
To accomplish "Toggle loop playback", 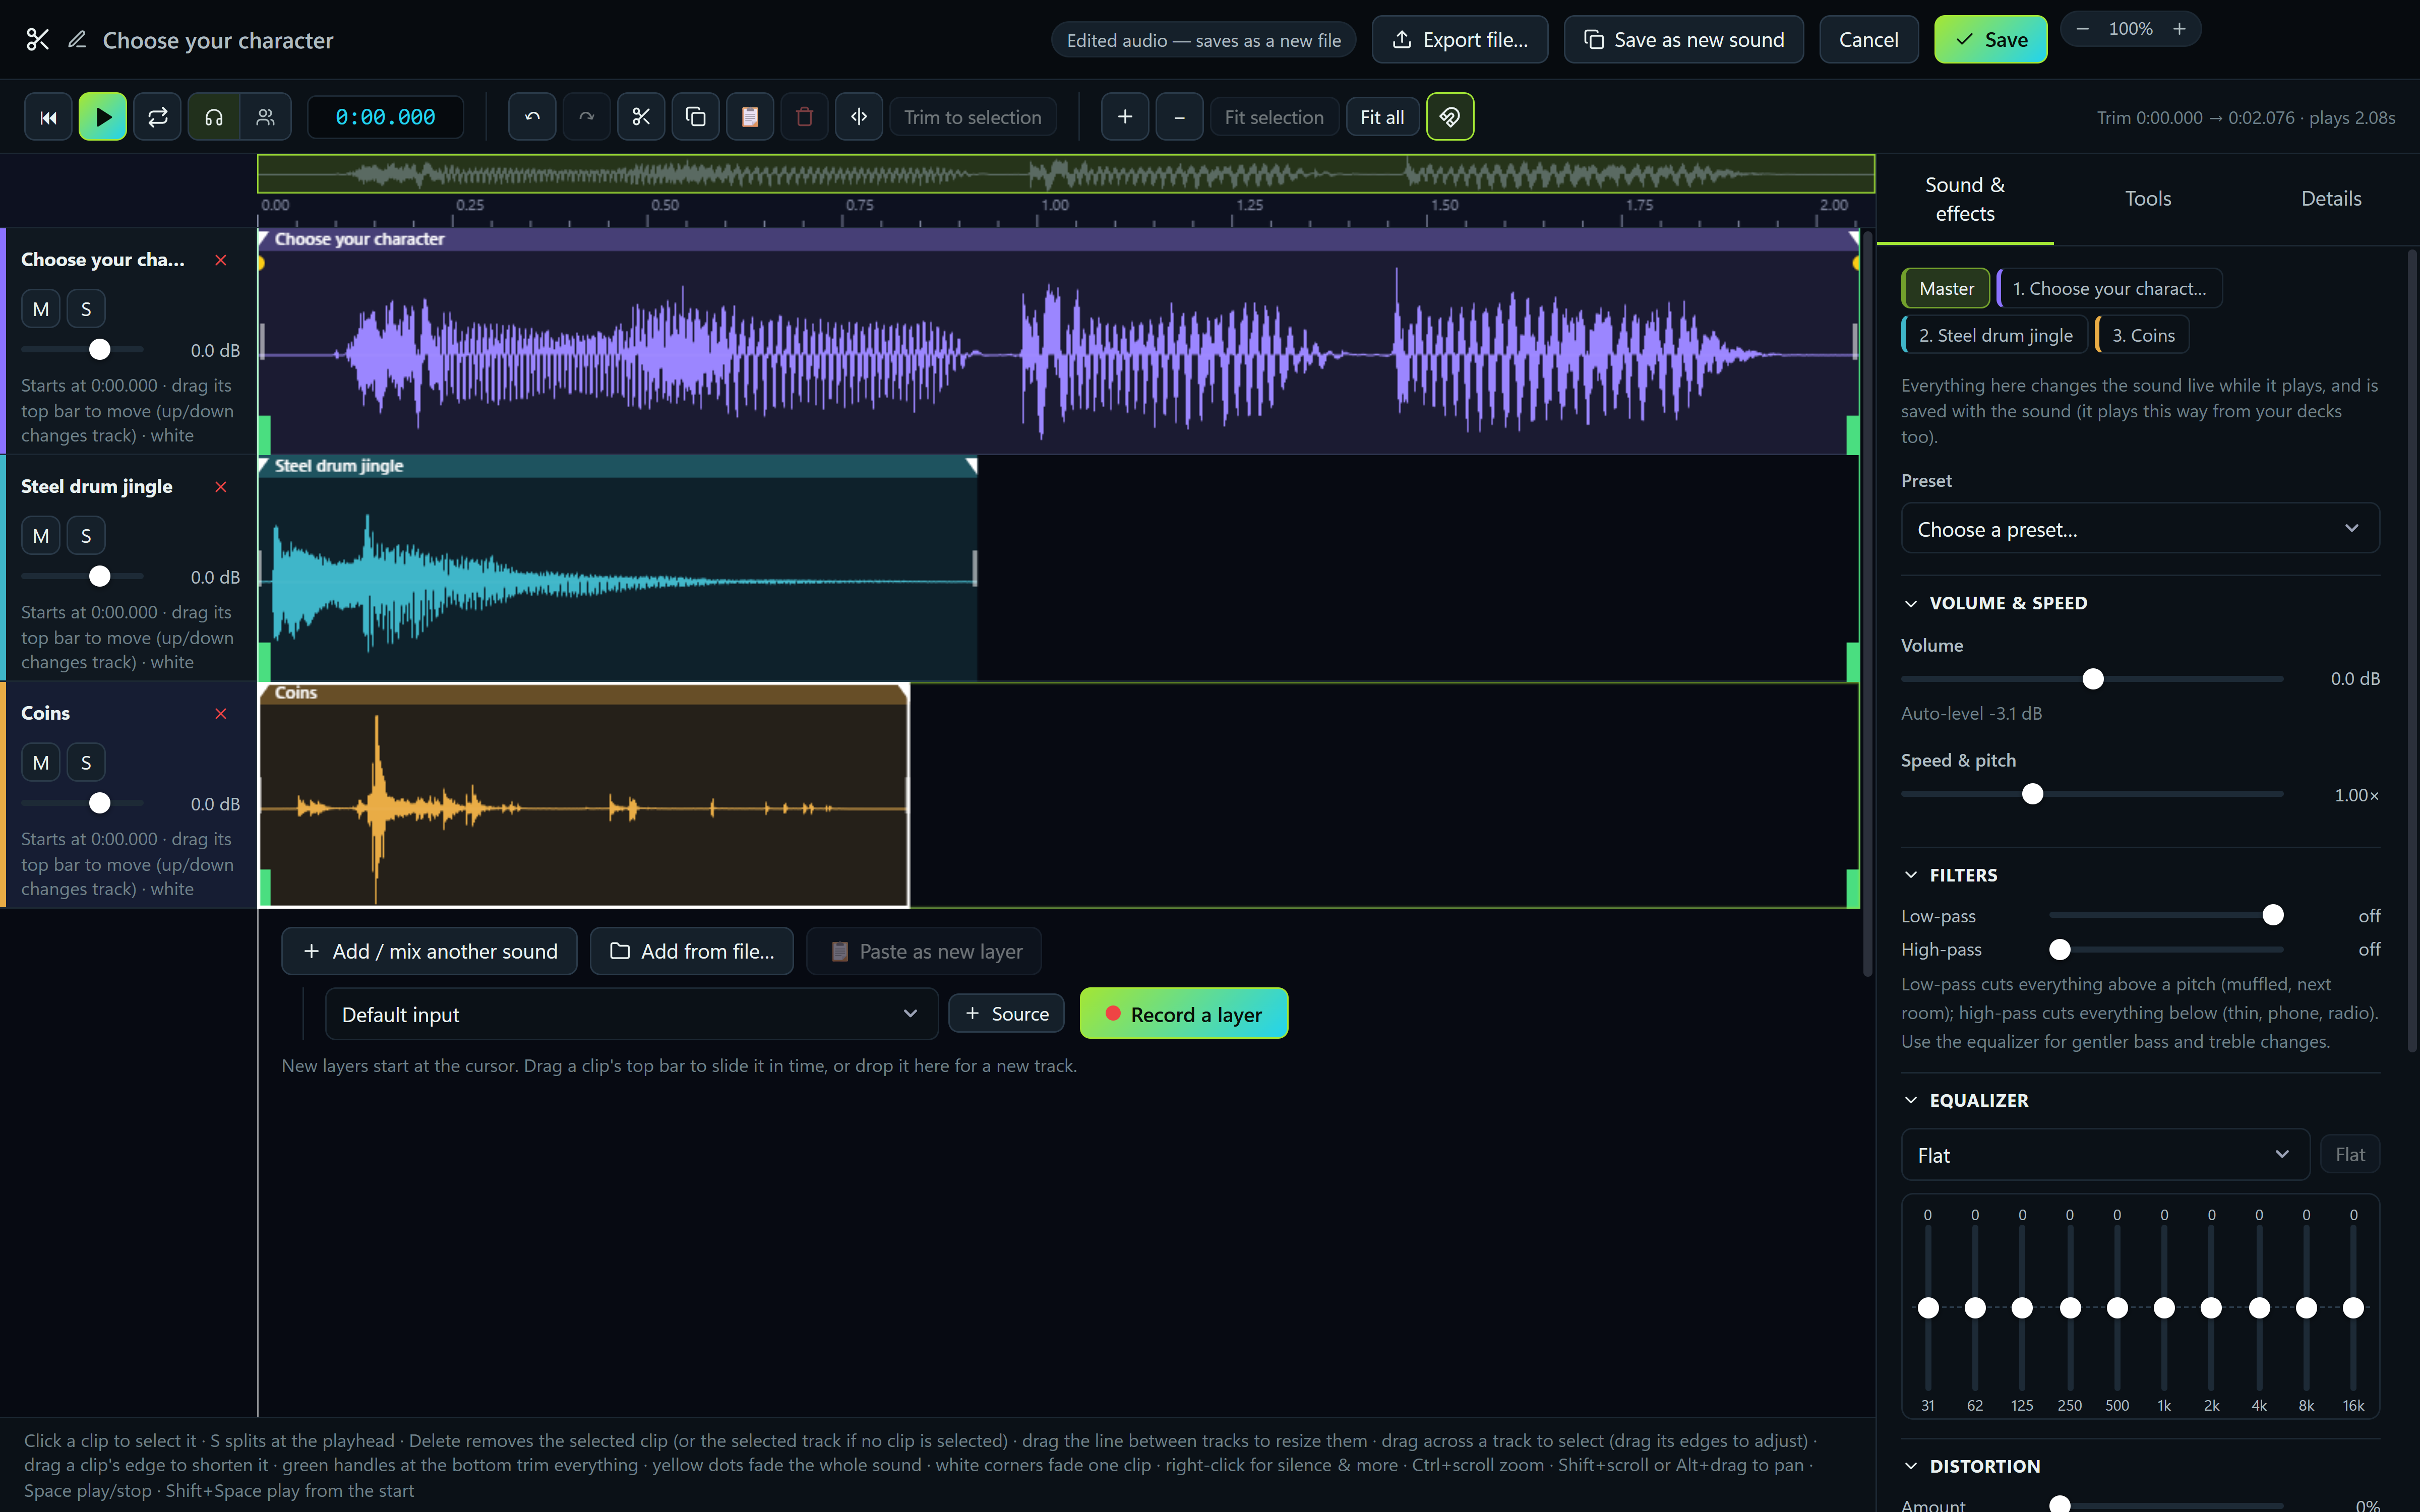I will click(x=157, y=117).
